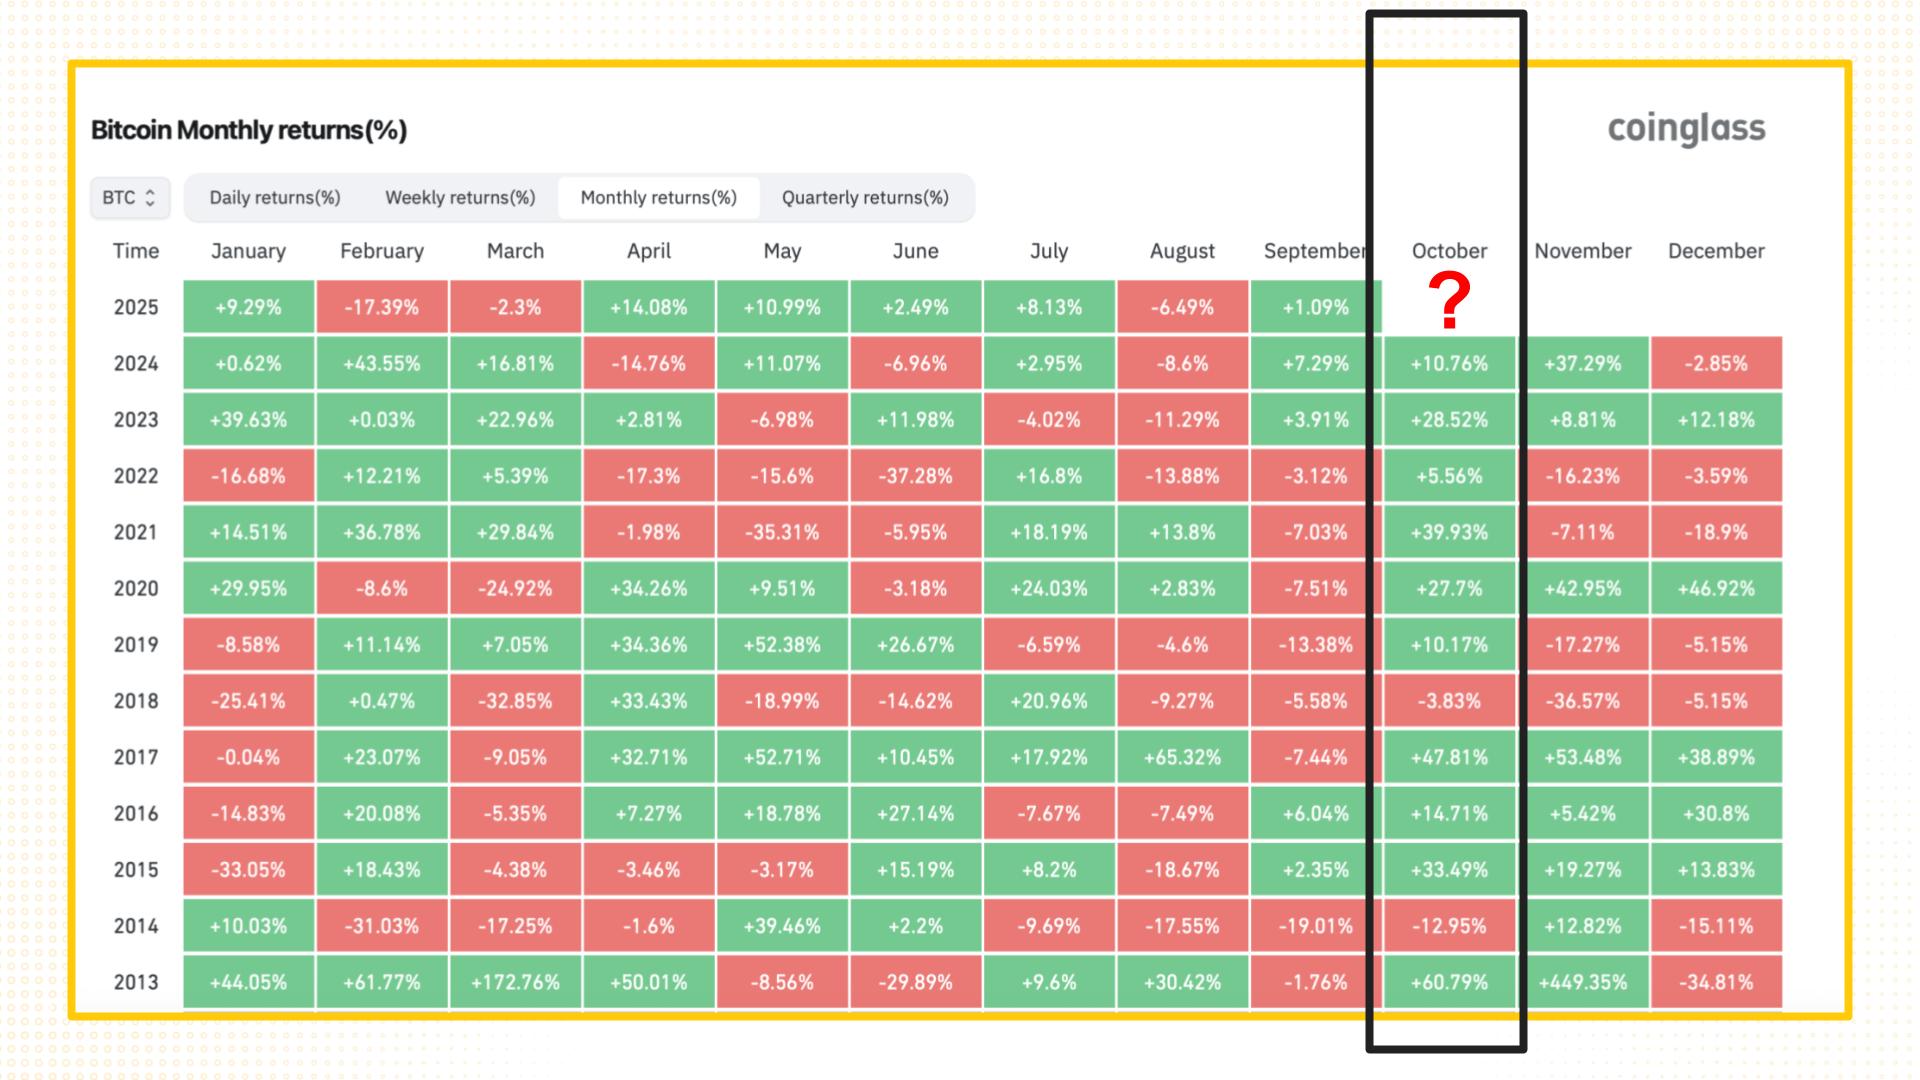Switch to Daily returns(%) tab
The image size is (1920, 1080).
[x=274, y=197]
